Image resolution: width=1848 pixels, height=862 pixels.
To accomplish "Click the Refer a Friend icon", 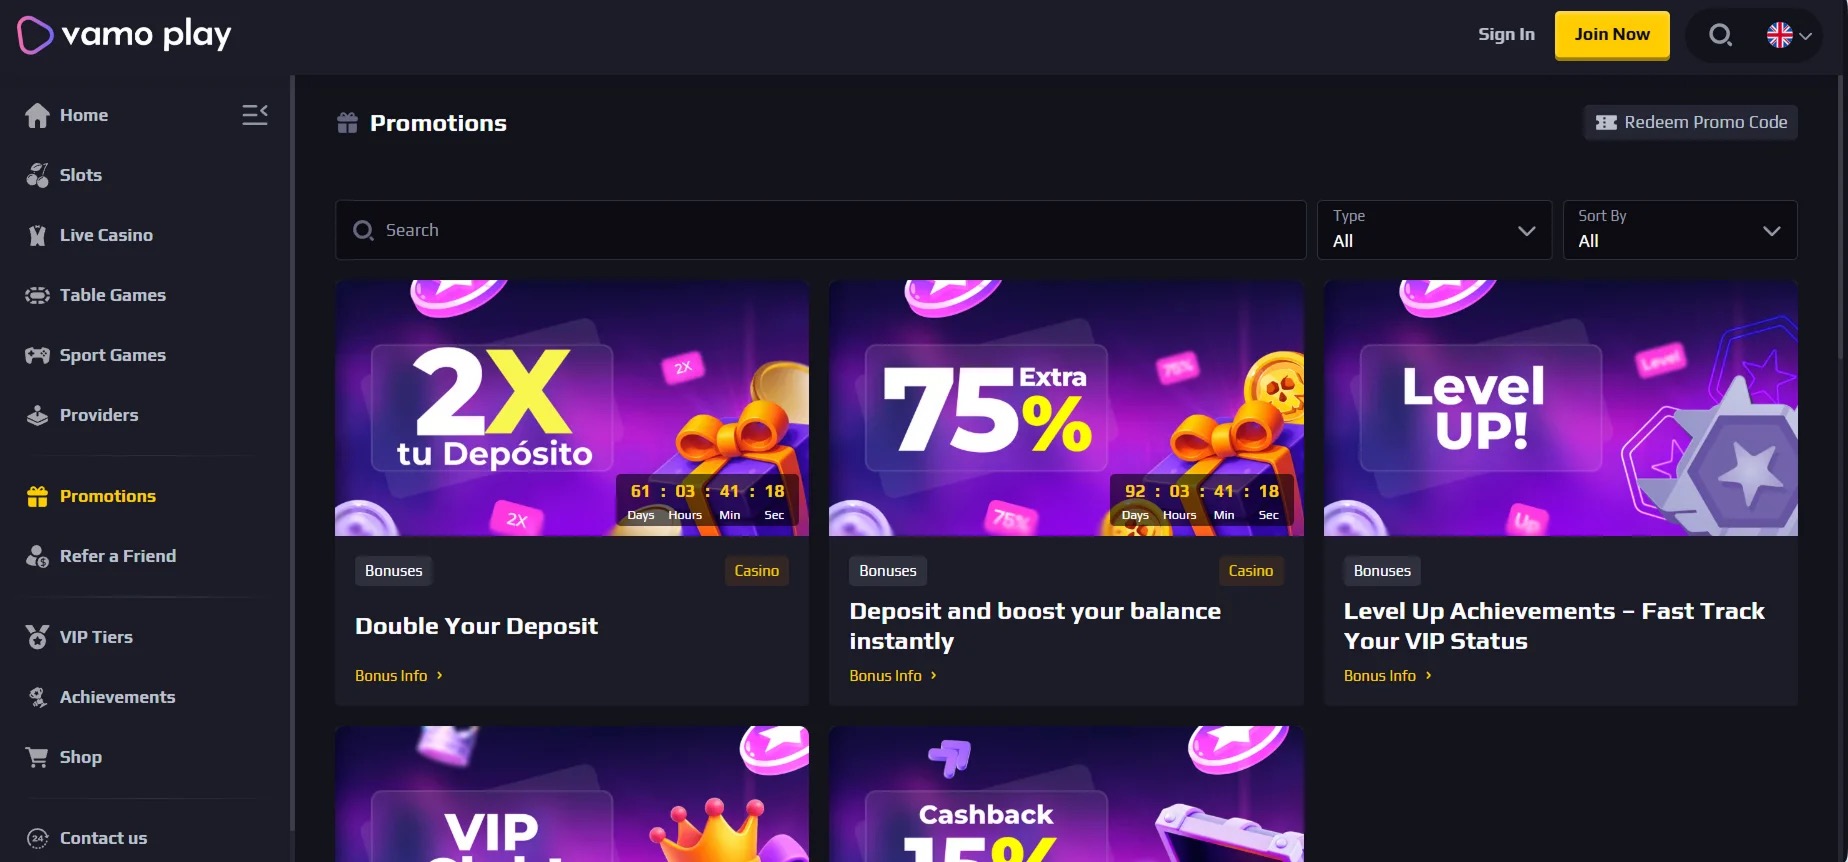I will pyautogui.click(x=38, y=556).
